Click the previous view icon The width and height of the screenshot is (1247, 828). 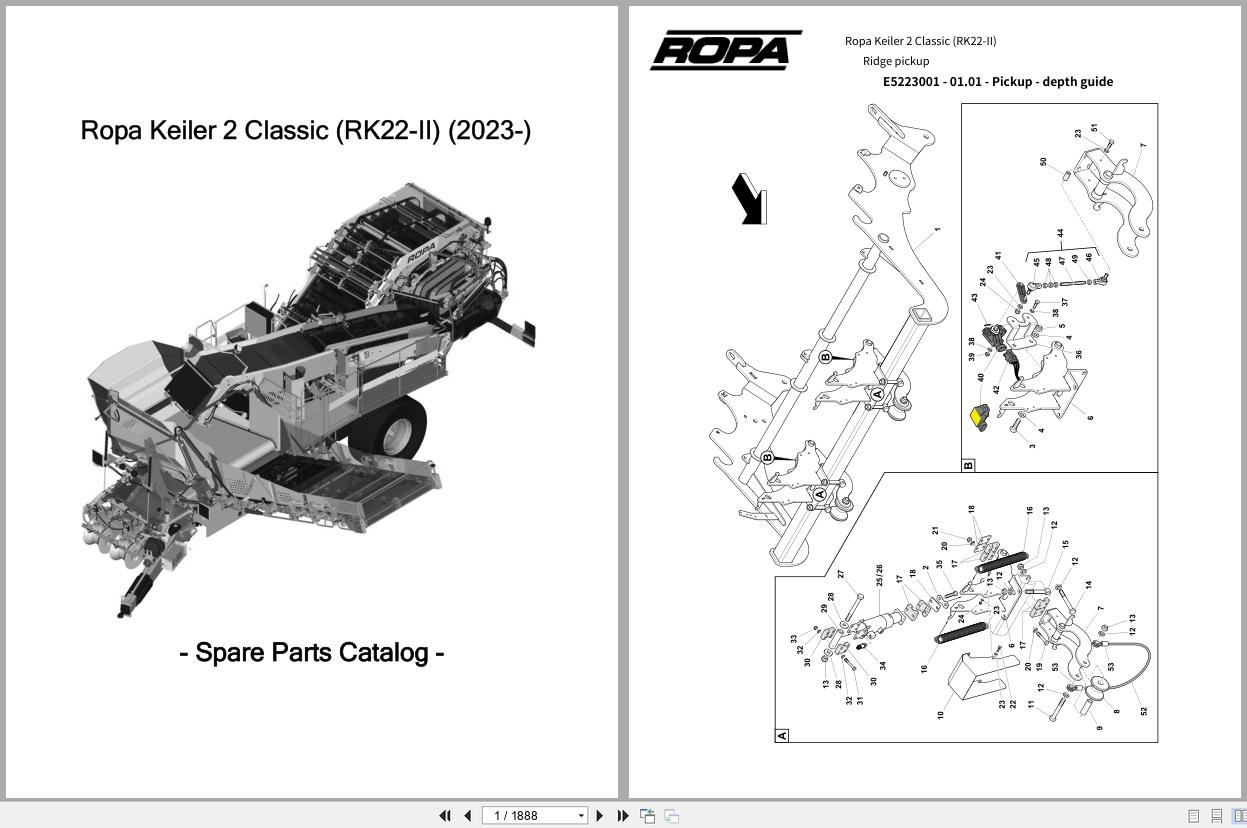tap(647, 816)
